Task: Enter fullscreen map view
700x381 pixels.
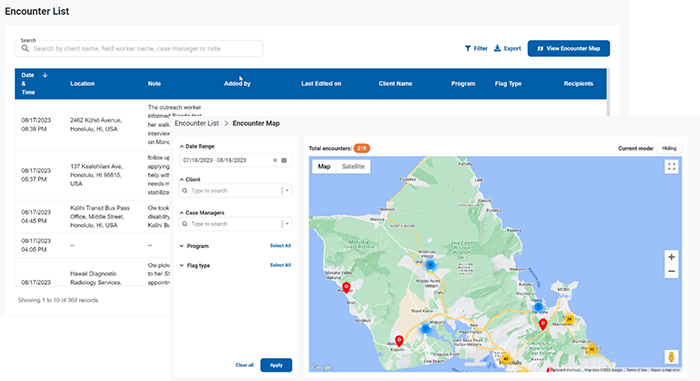Action: click(x=671, y=167)
